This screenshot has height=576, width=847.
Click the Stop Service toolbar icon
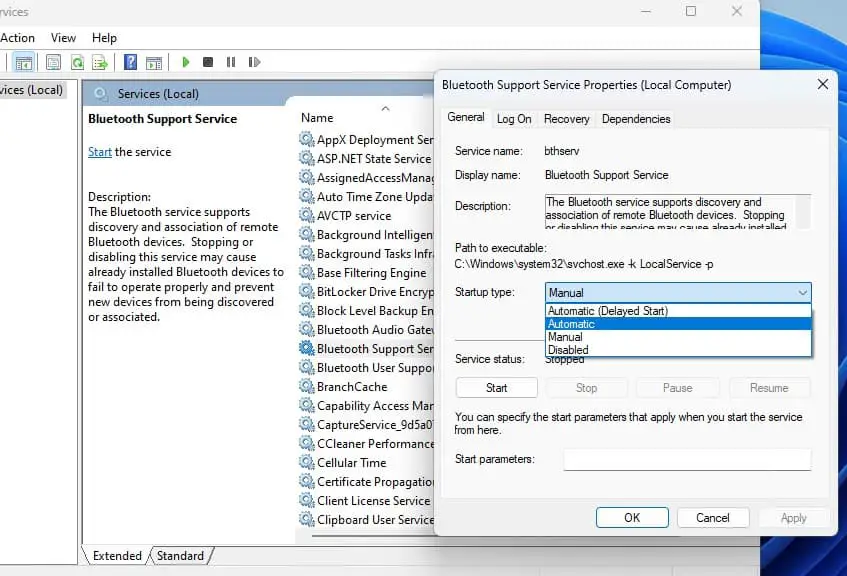click(x=208, y=62)
